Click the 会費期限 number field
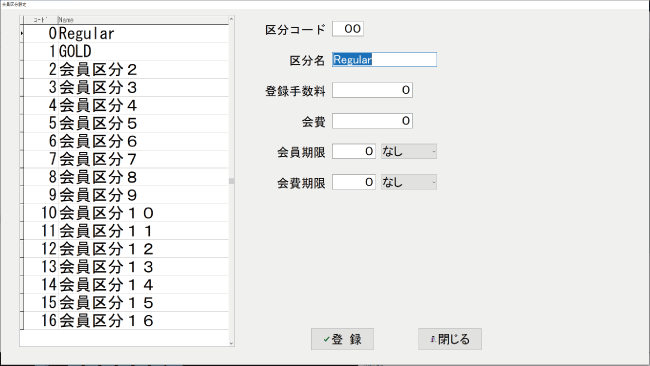This screenshot has height=366, width=650. point(354,182)
